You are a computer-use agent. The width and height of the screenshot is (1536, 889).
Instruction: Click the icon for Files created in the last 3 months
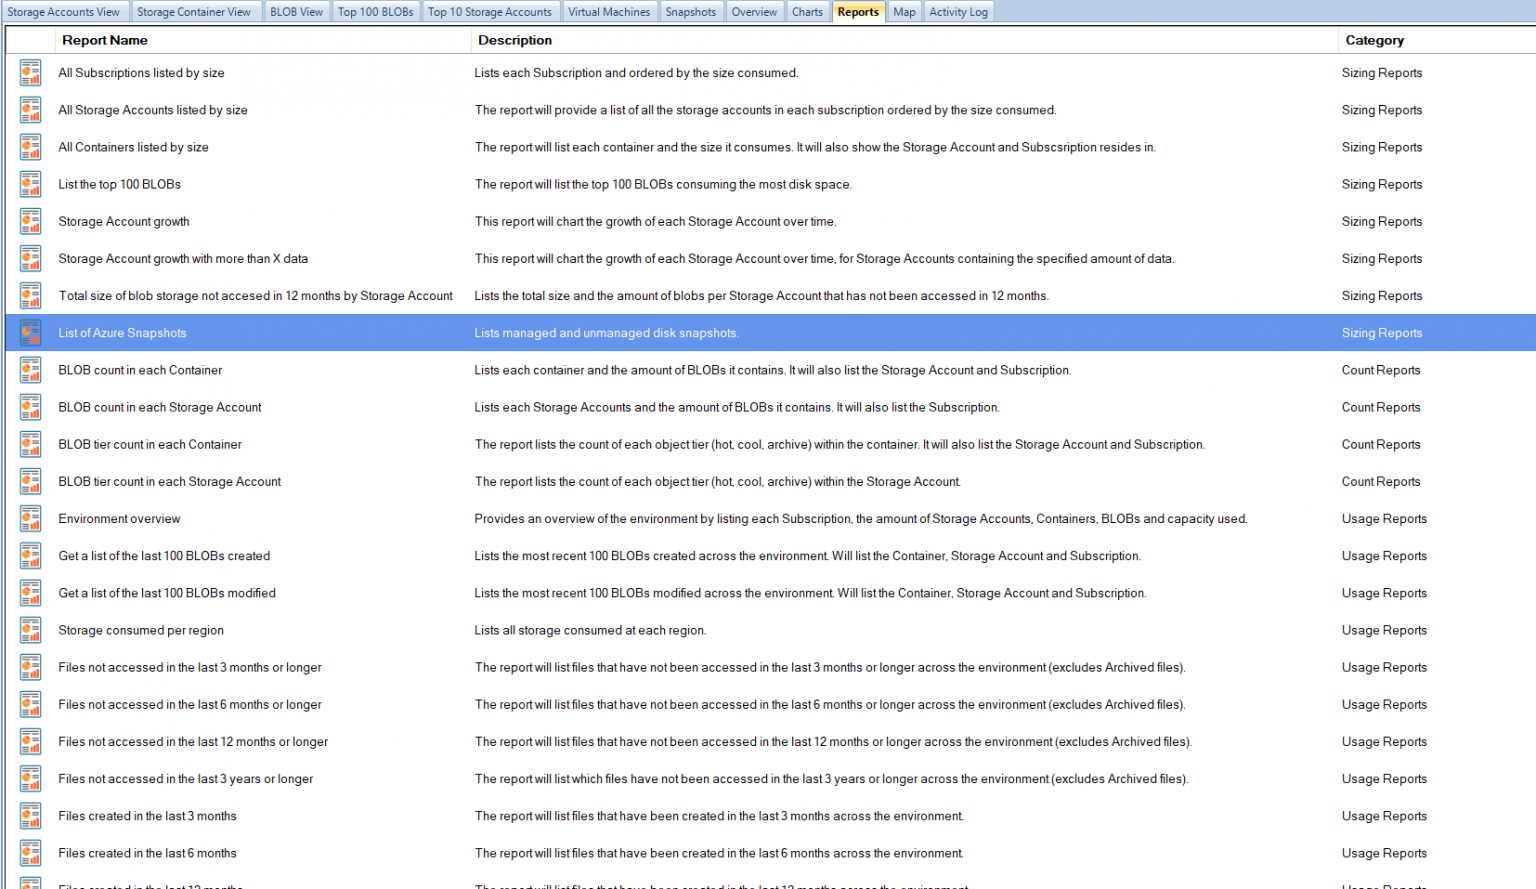click(x=31, y=816)
